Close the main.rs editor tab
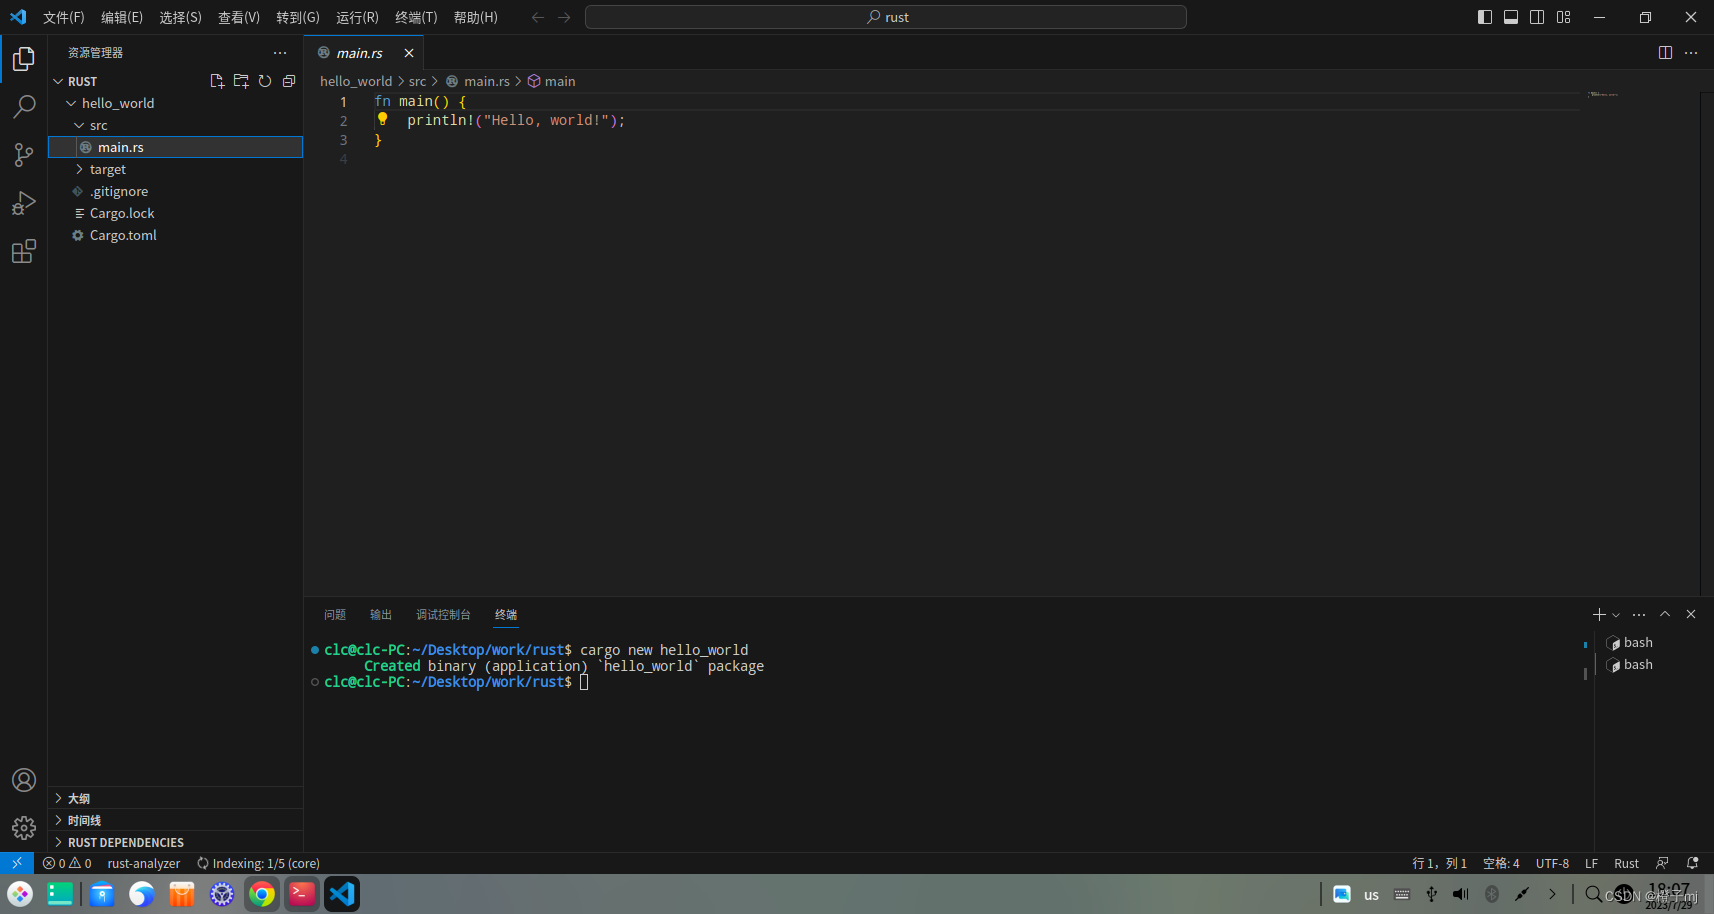The width and height of the screenshot is (1714, 914). 409,53
